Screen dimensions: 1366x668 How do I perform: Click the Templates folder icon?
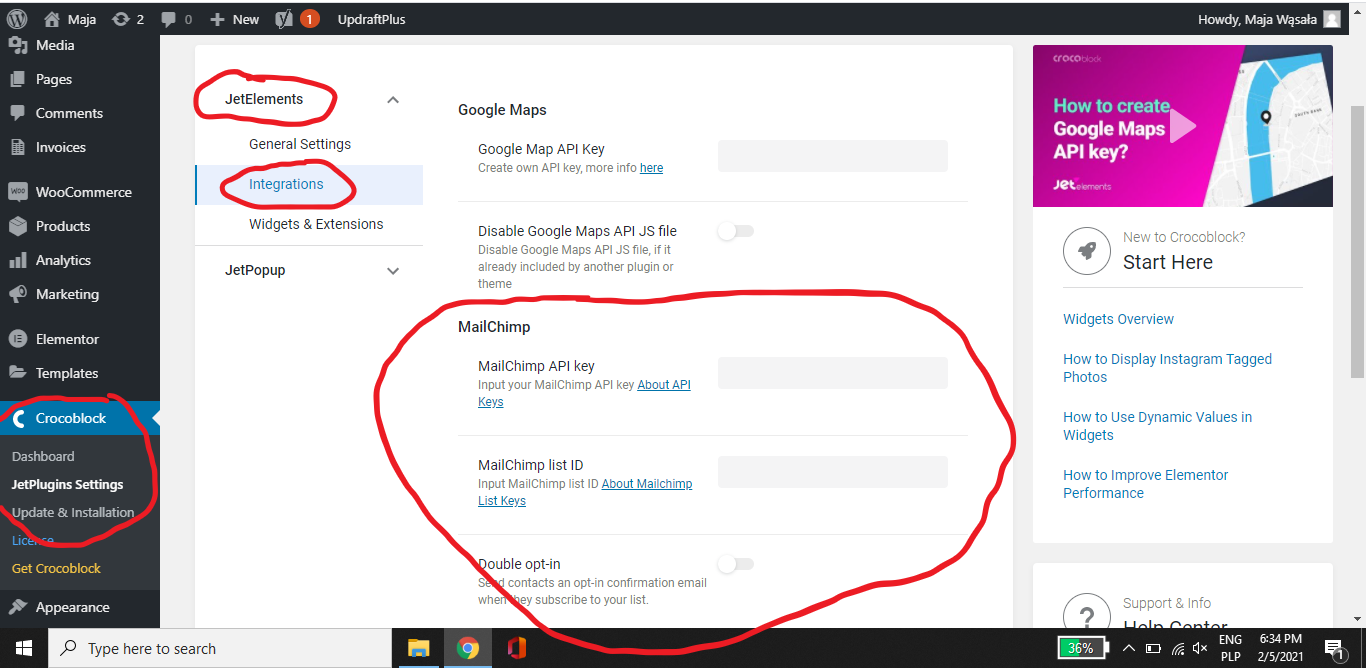(x=18, y=373)
